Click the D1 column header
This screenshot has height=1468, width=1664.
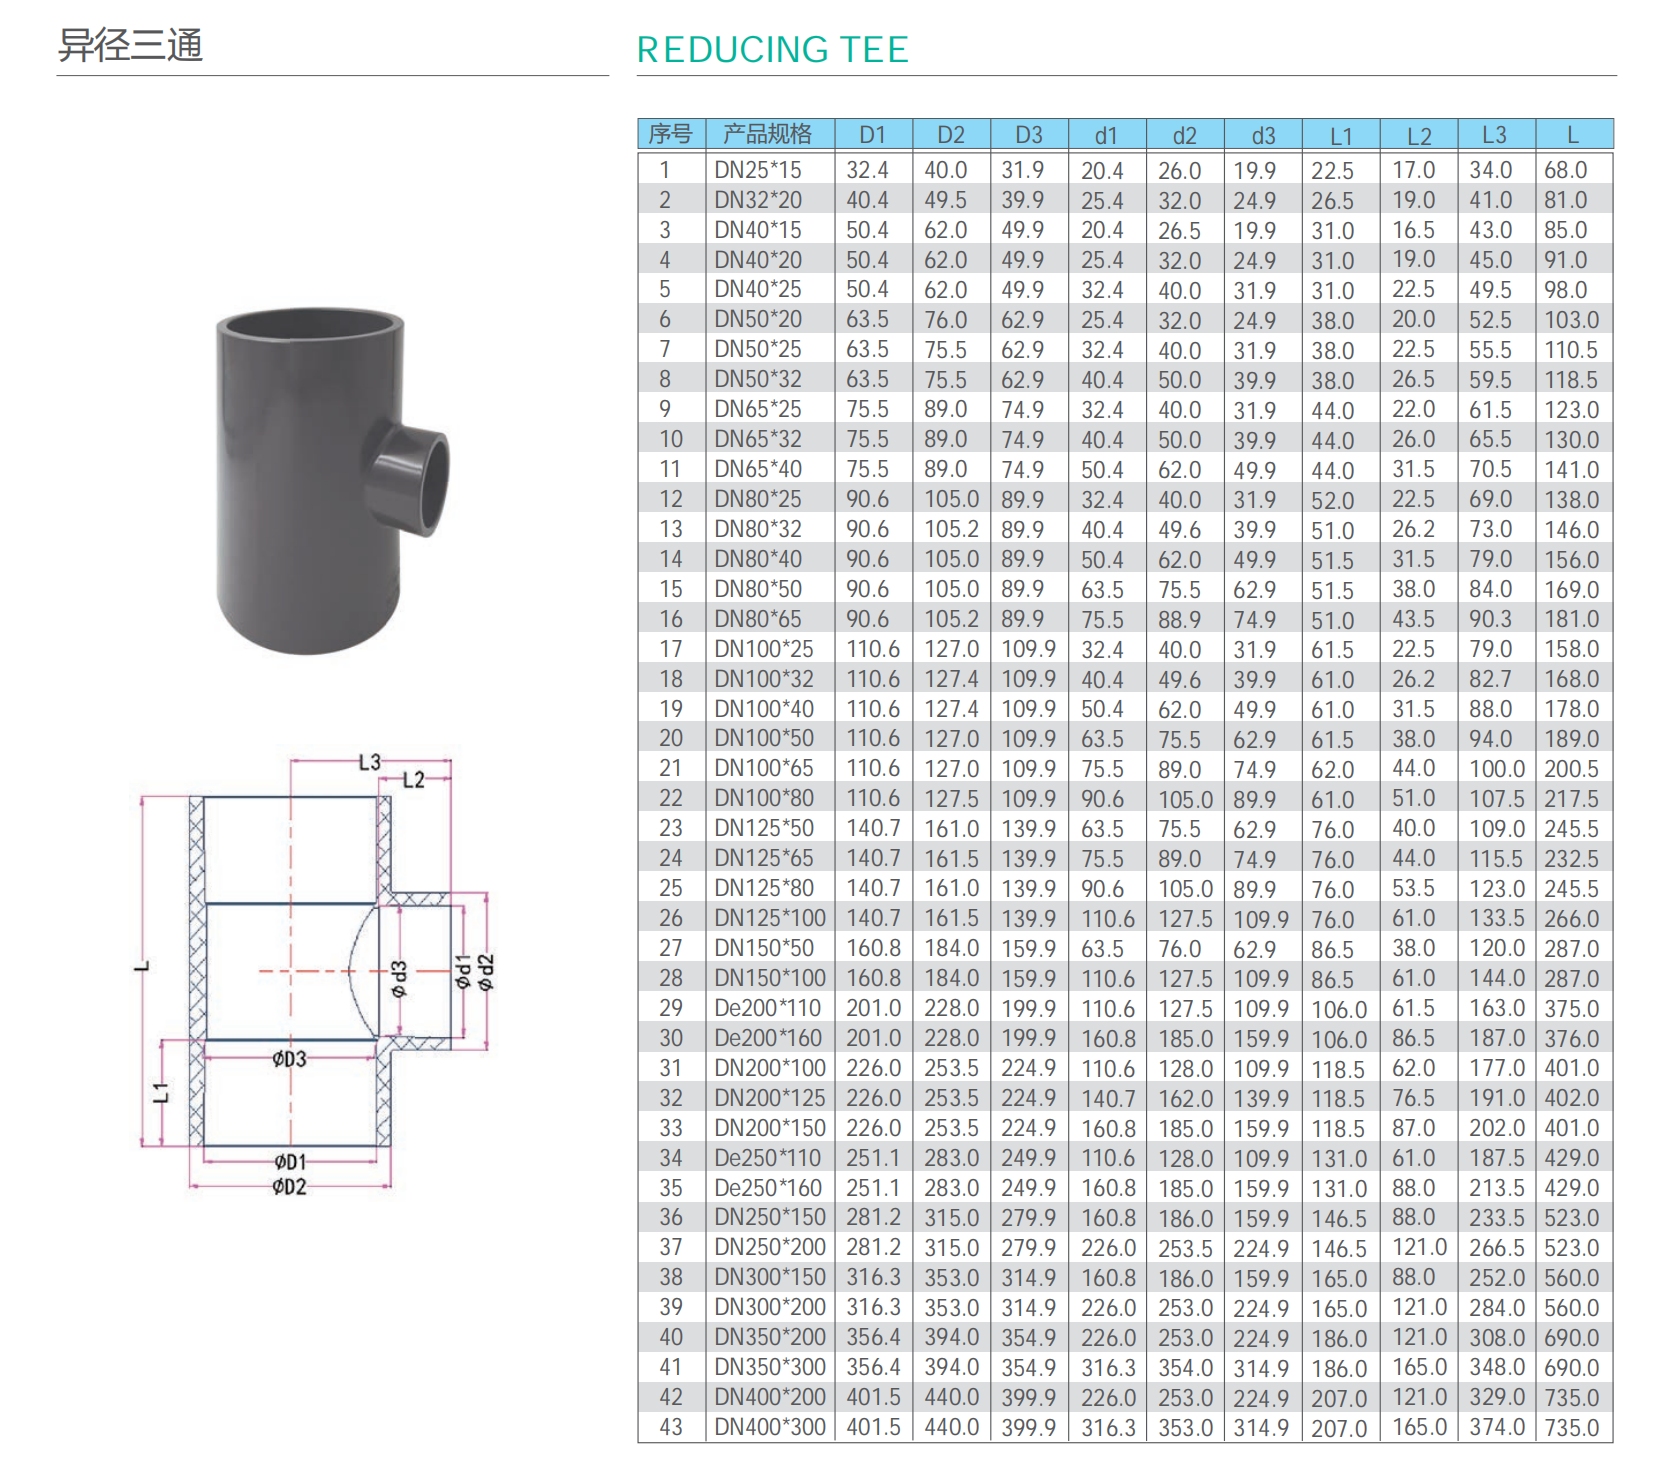[872, 134]
